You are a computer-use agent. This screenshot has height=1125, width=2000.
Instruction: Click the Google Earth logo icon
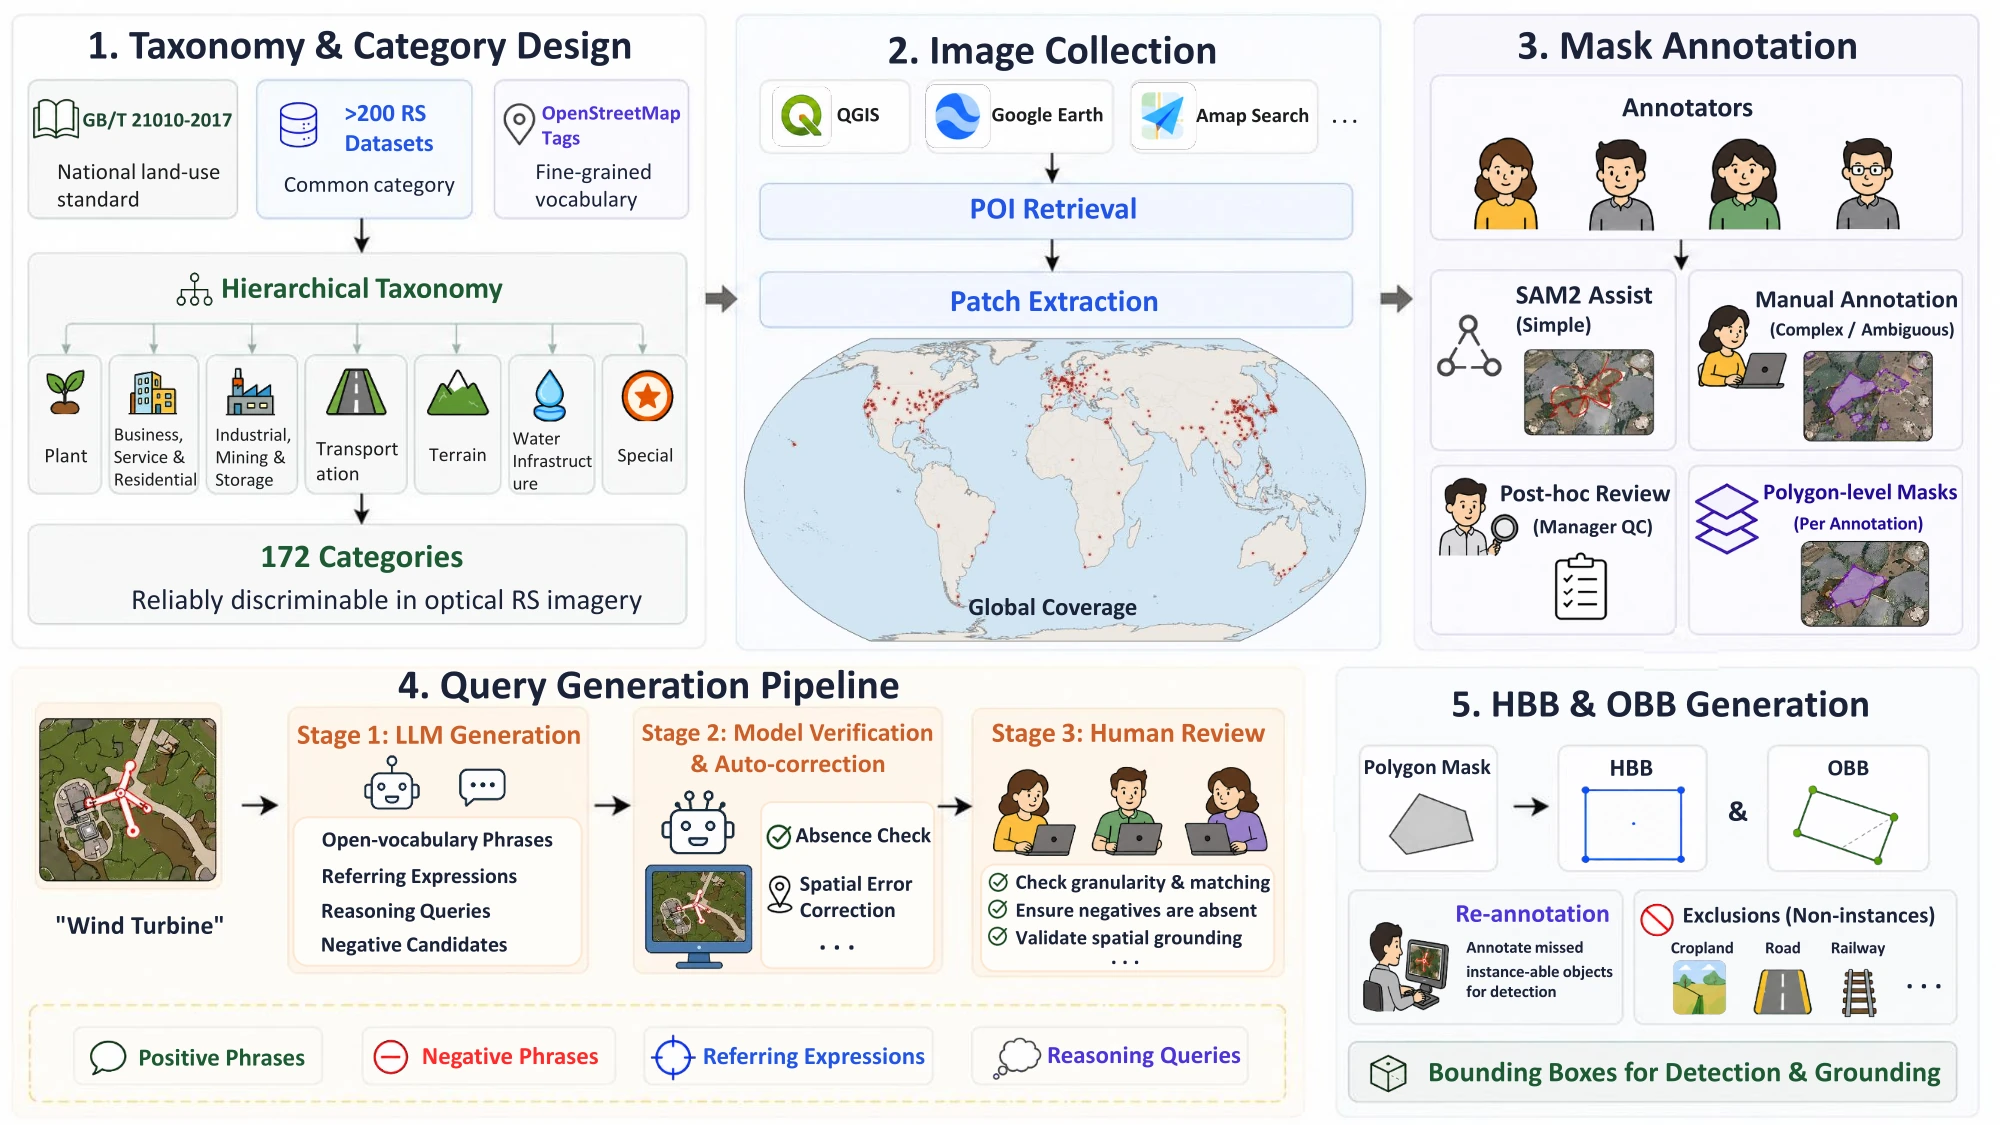pyautogui.click(x=956, y=116)
